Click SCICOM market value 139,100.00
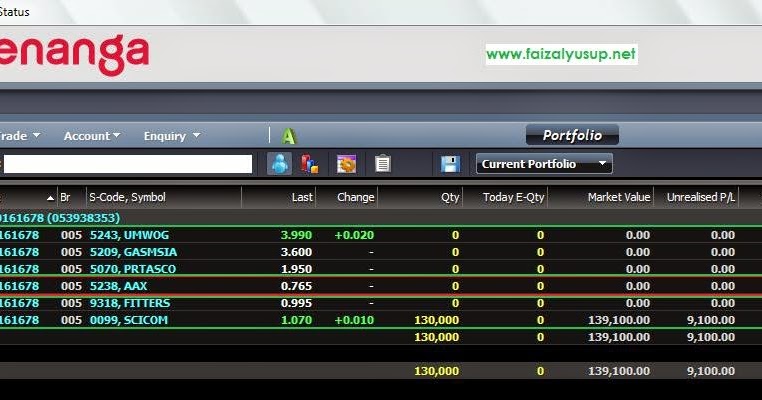The height and width of the screenshot is (400, 762). pos(619,320)
